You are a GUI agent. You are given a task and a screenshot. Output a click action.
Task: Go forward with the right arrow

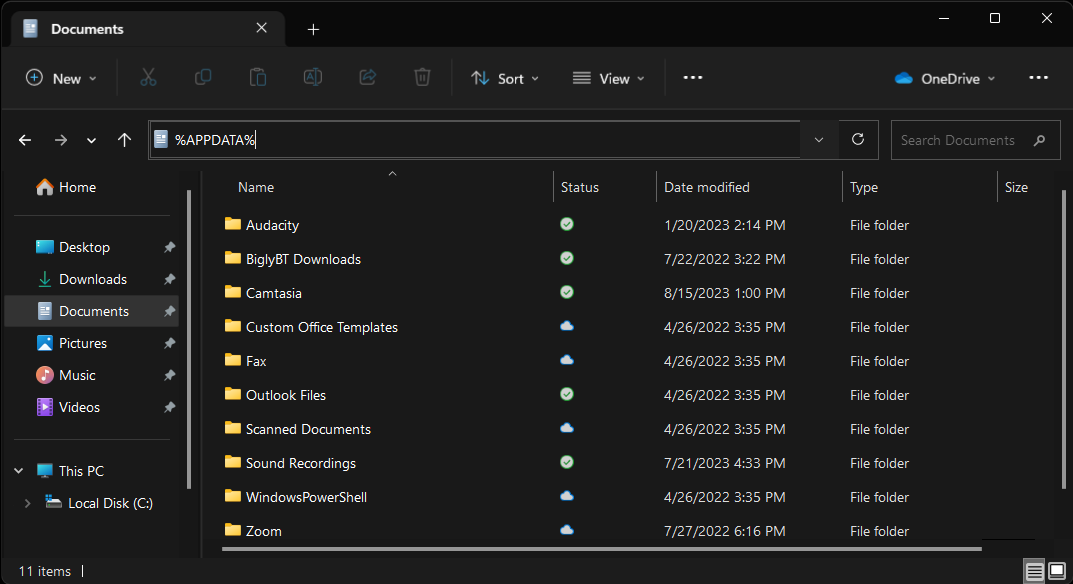(61, 140)
